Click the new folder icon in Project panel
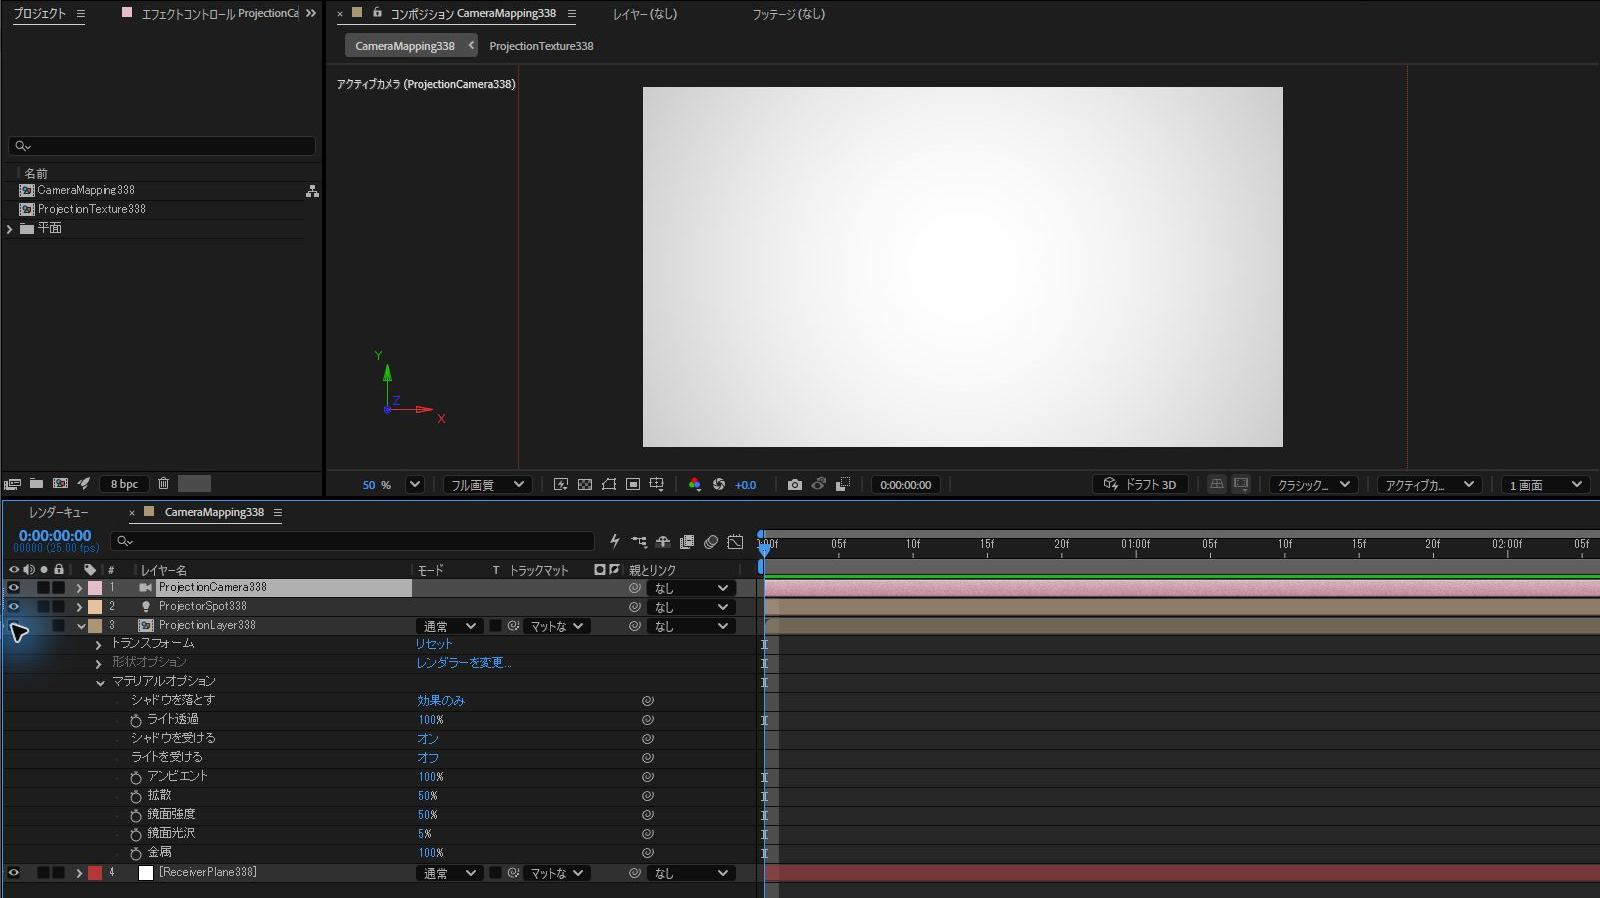The width and height of the screenshot is (1600, 898). click(x=36, y=484)
